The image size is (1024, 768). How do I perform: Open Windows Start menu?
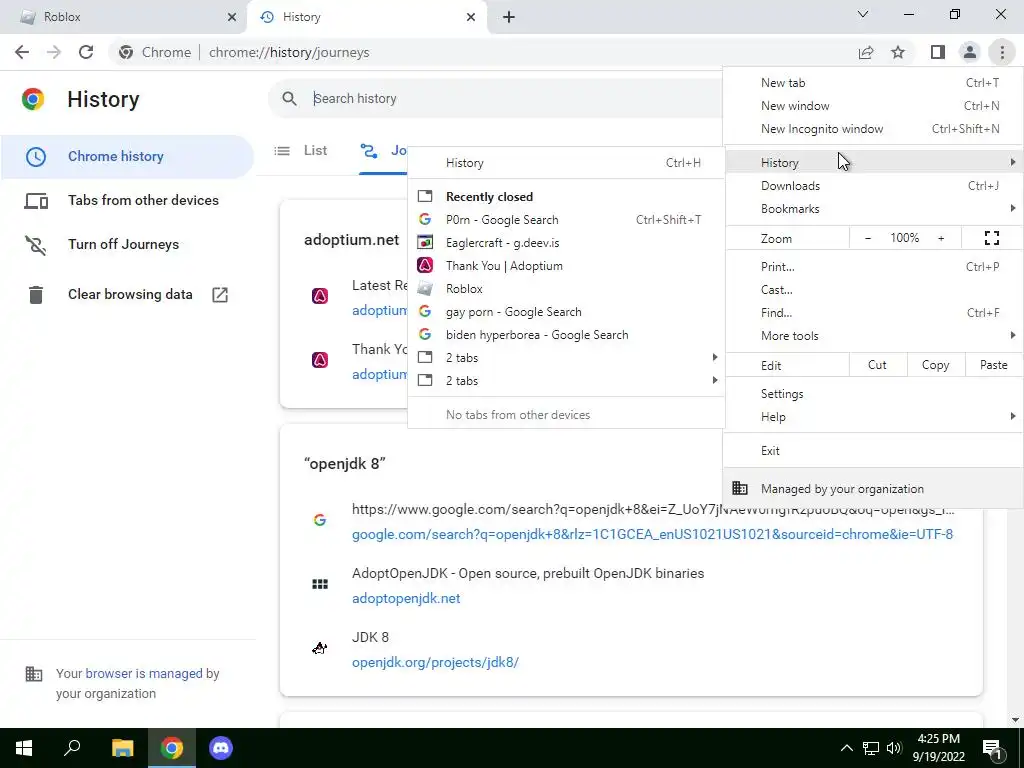(x=24, y=748)
